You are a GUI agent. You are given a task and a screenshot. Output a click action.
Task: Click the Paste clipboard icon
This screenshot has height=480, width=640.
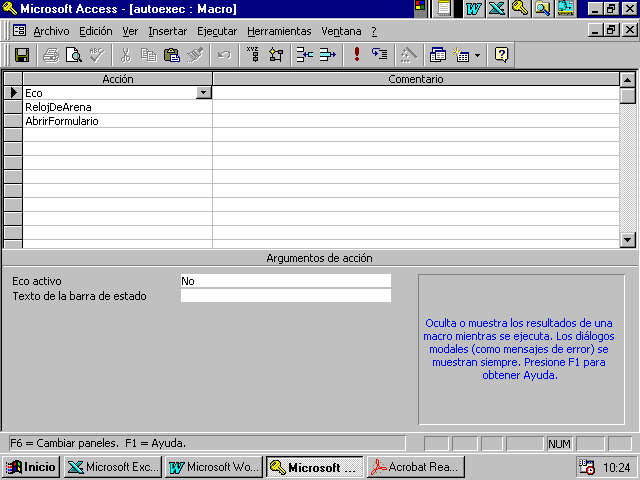[x=171, y=55]
